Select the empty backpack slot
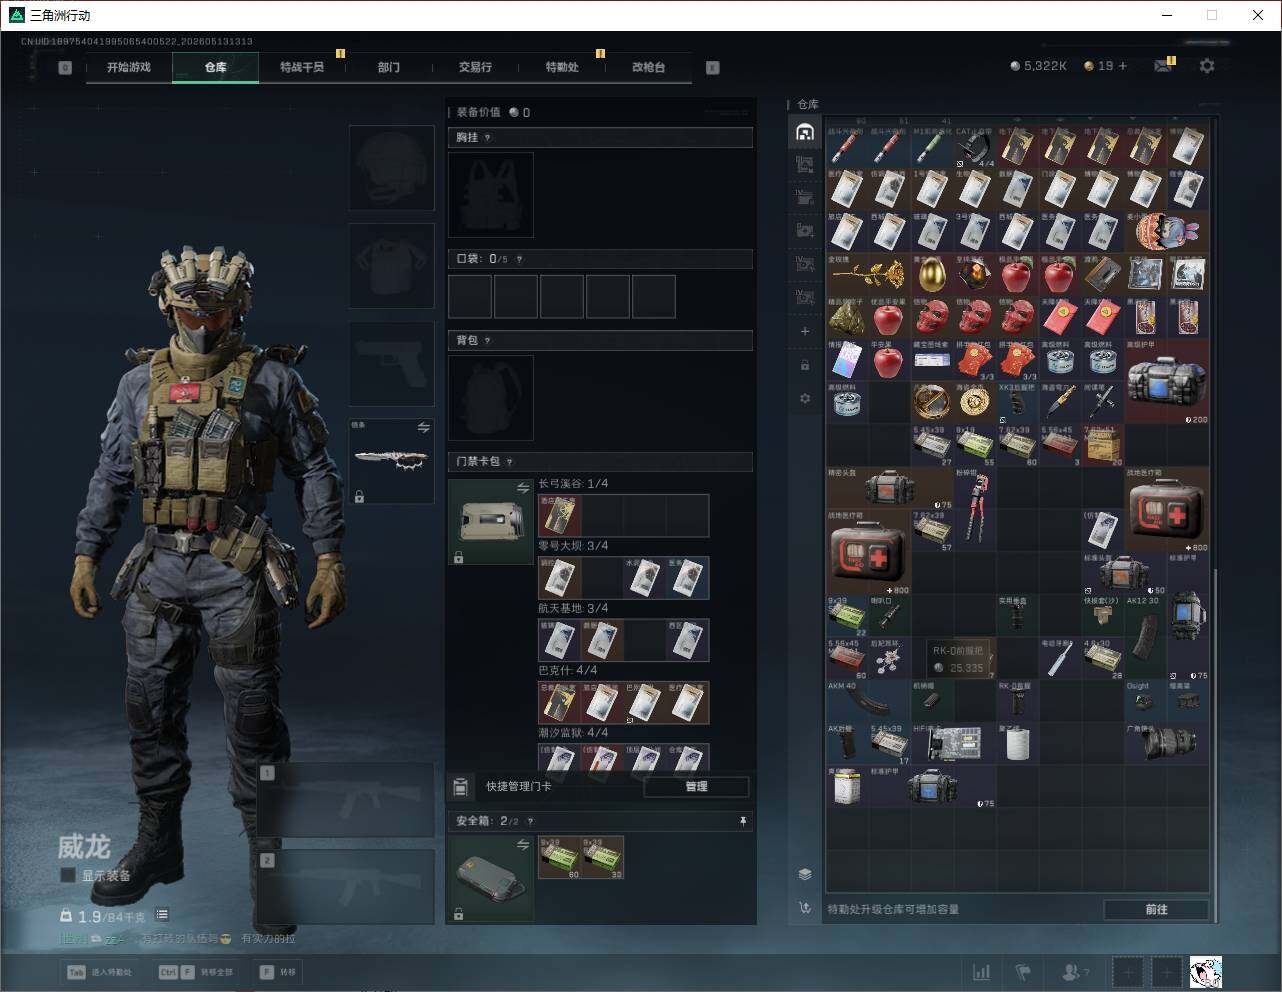This screenshot has height=992, width=1282. [x=491, y=398]
